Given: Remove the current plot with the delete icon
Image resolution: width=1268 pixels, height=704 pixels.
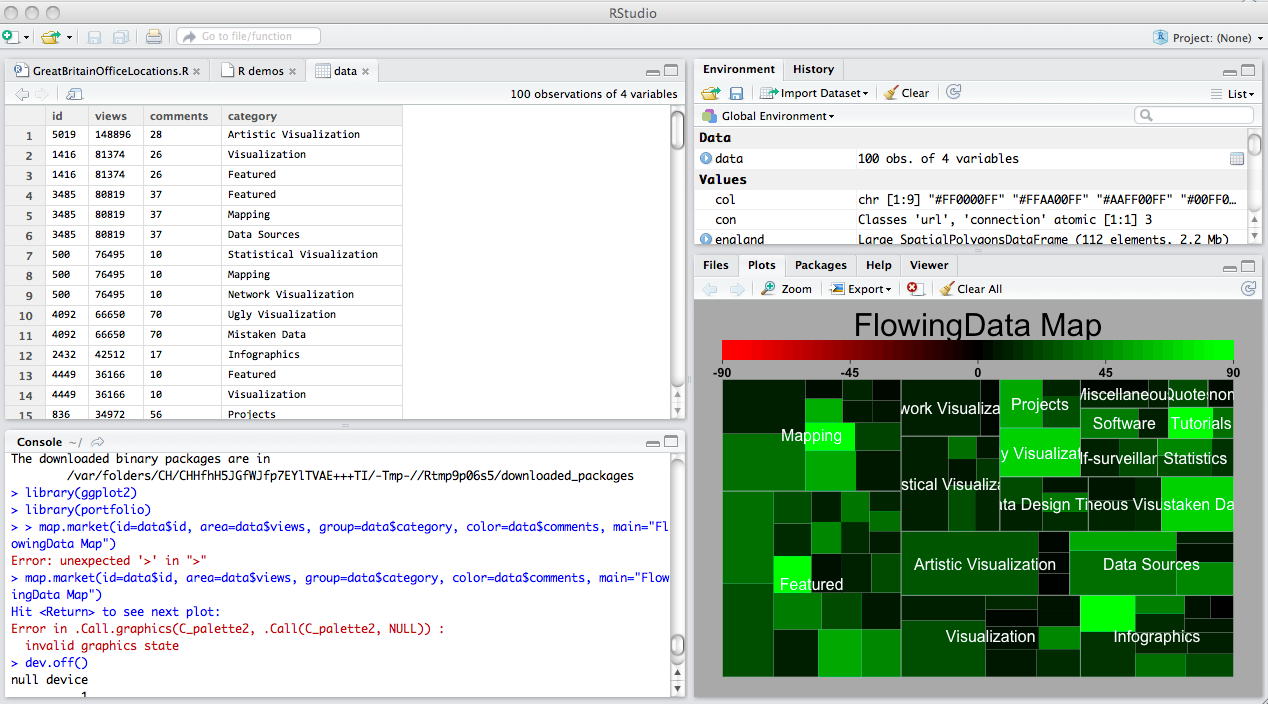Looking at the screenshot, I should click(x=914, y=288).
